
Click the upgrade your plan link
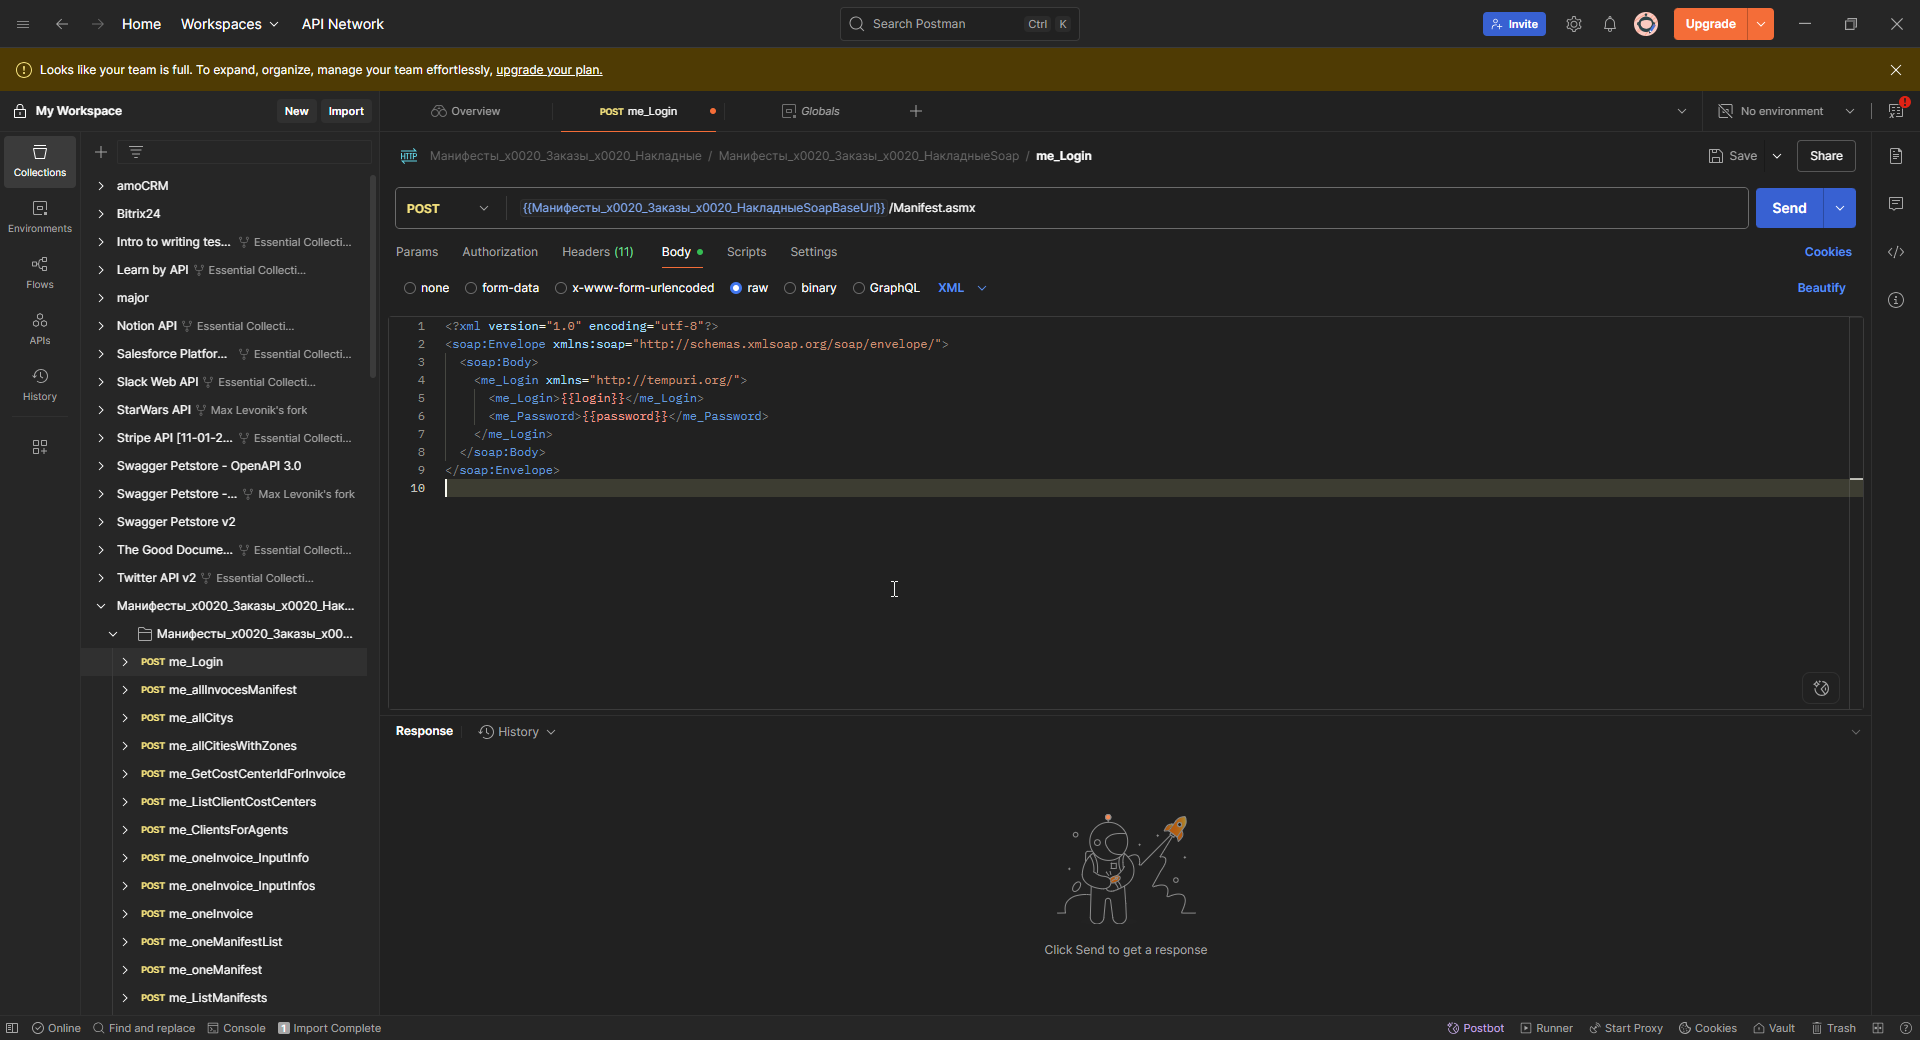click(549, 70)
